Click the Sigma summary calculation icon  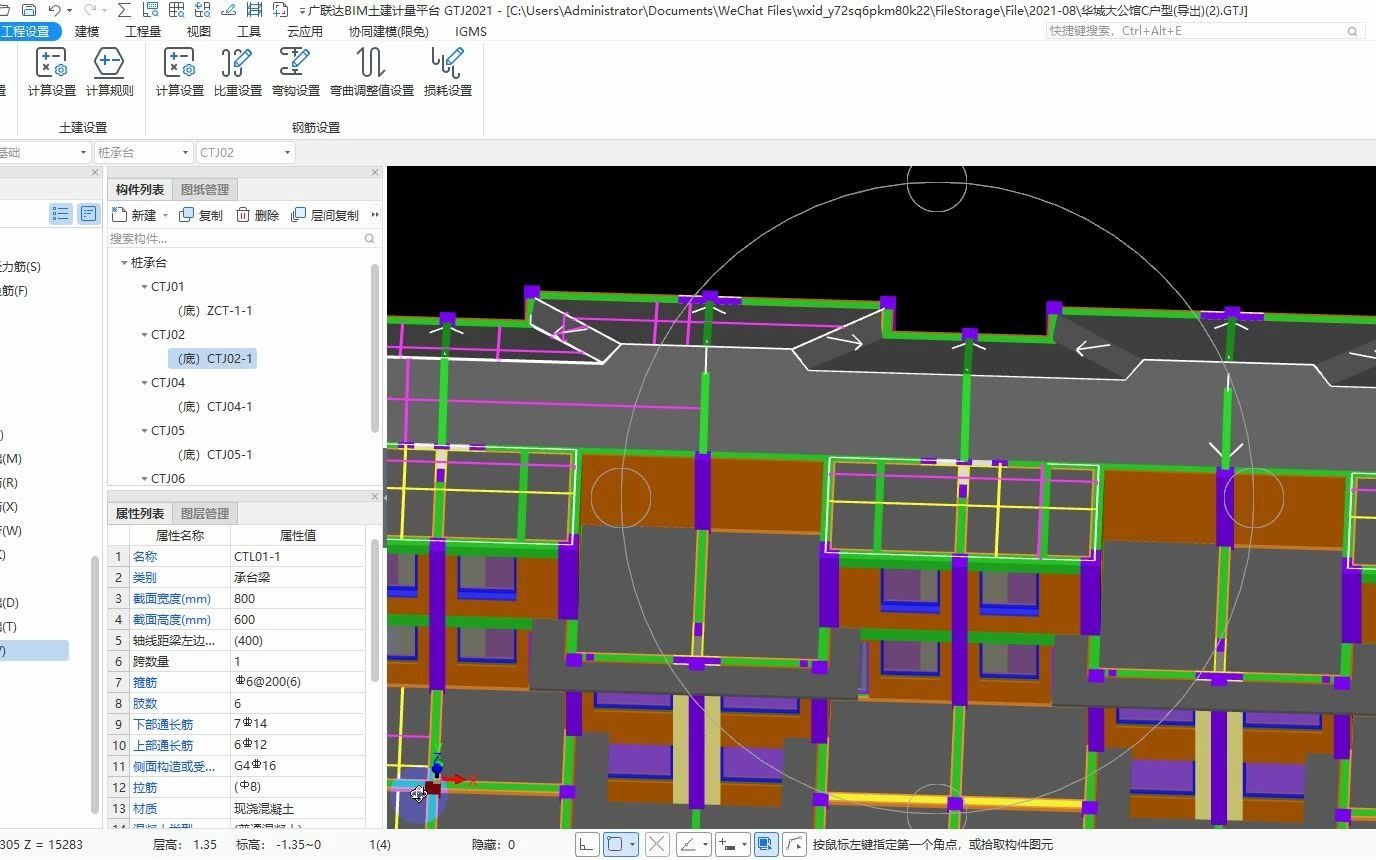click(124, 10)
